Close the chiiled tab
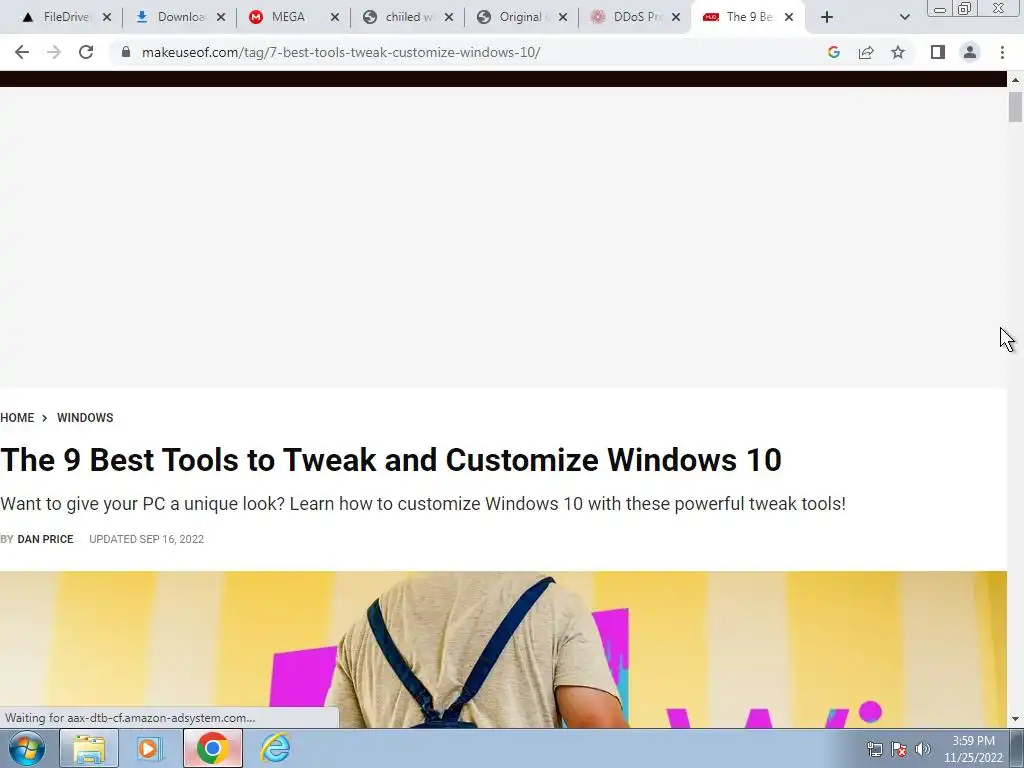Screen dimensions: 1024x768 [x=449, y=17]
